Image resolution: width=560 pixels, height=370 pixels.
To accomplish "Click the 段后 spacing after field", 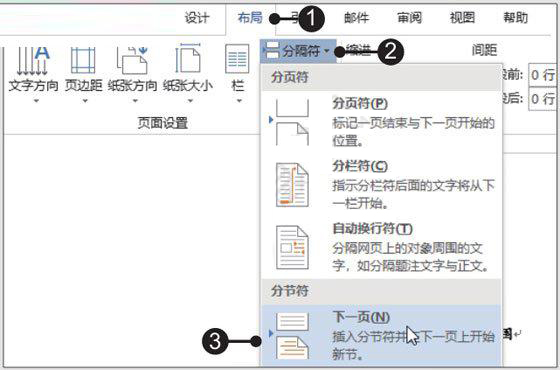I will tap(542, 99).
